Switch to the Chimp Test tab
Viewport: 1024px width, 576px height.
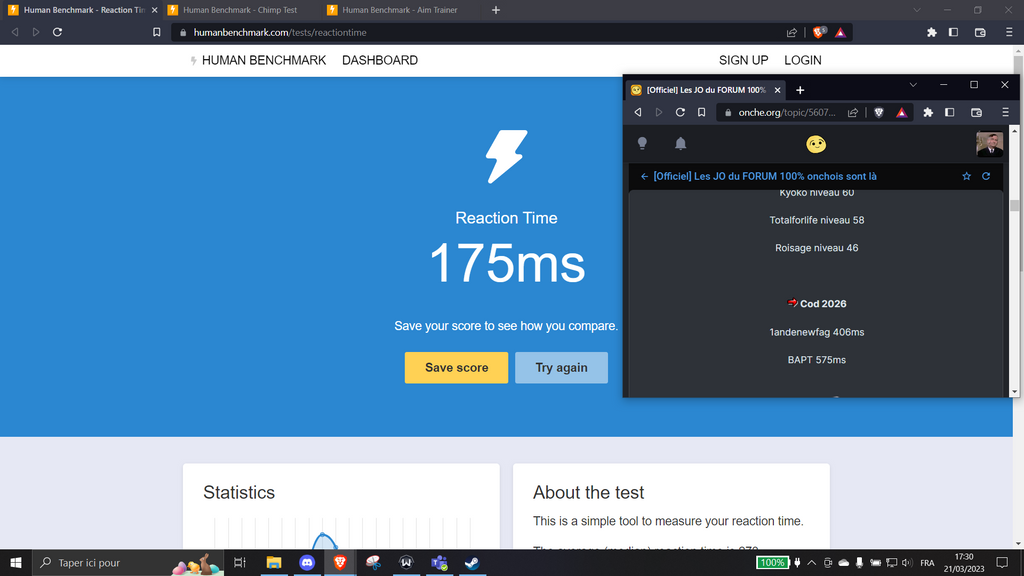point(240,10)
